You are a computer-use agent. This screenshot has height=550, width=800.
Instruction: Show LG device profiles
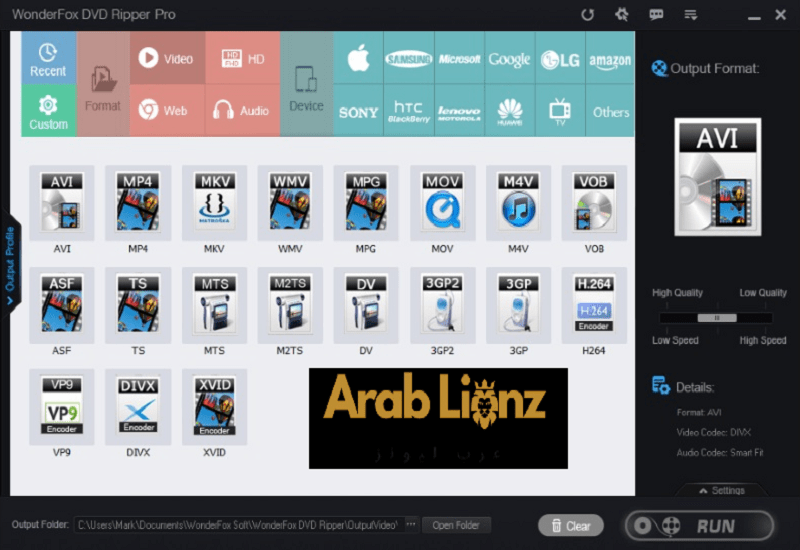(560, 58)
